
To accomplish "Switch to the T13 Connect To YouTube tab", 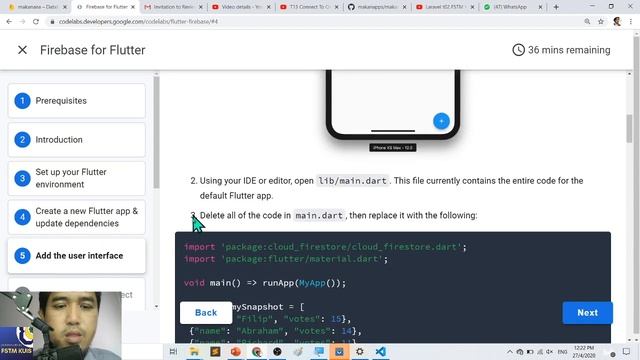I will [x=309, y=7].
